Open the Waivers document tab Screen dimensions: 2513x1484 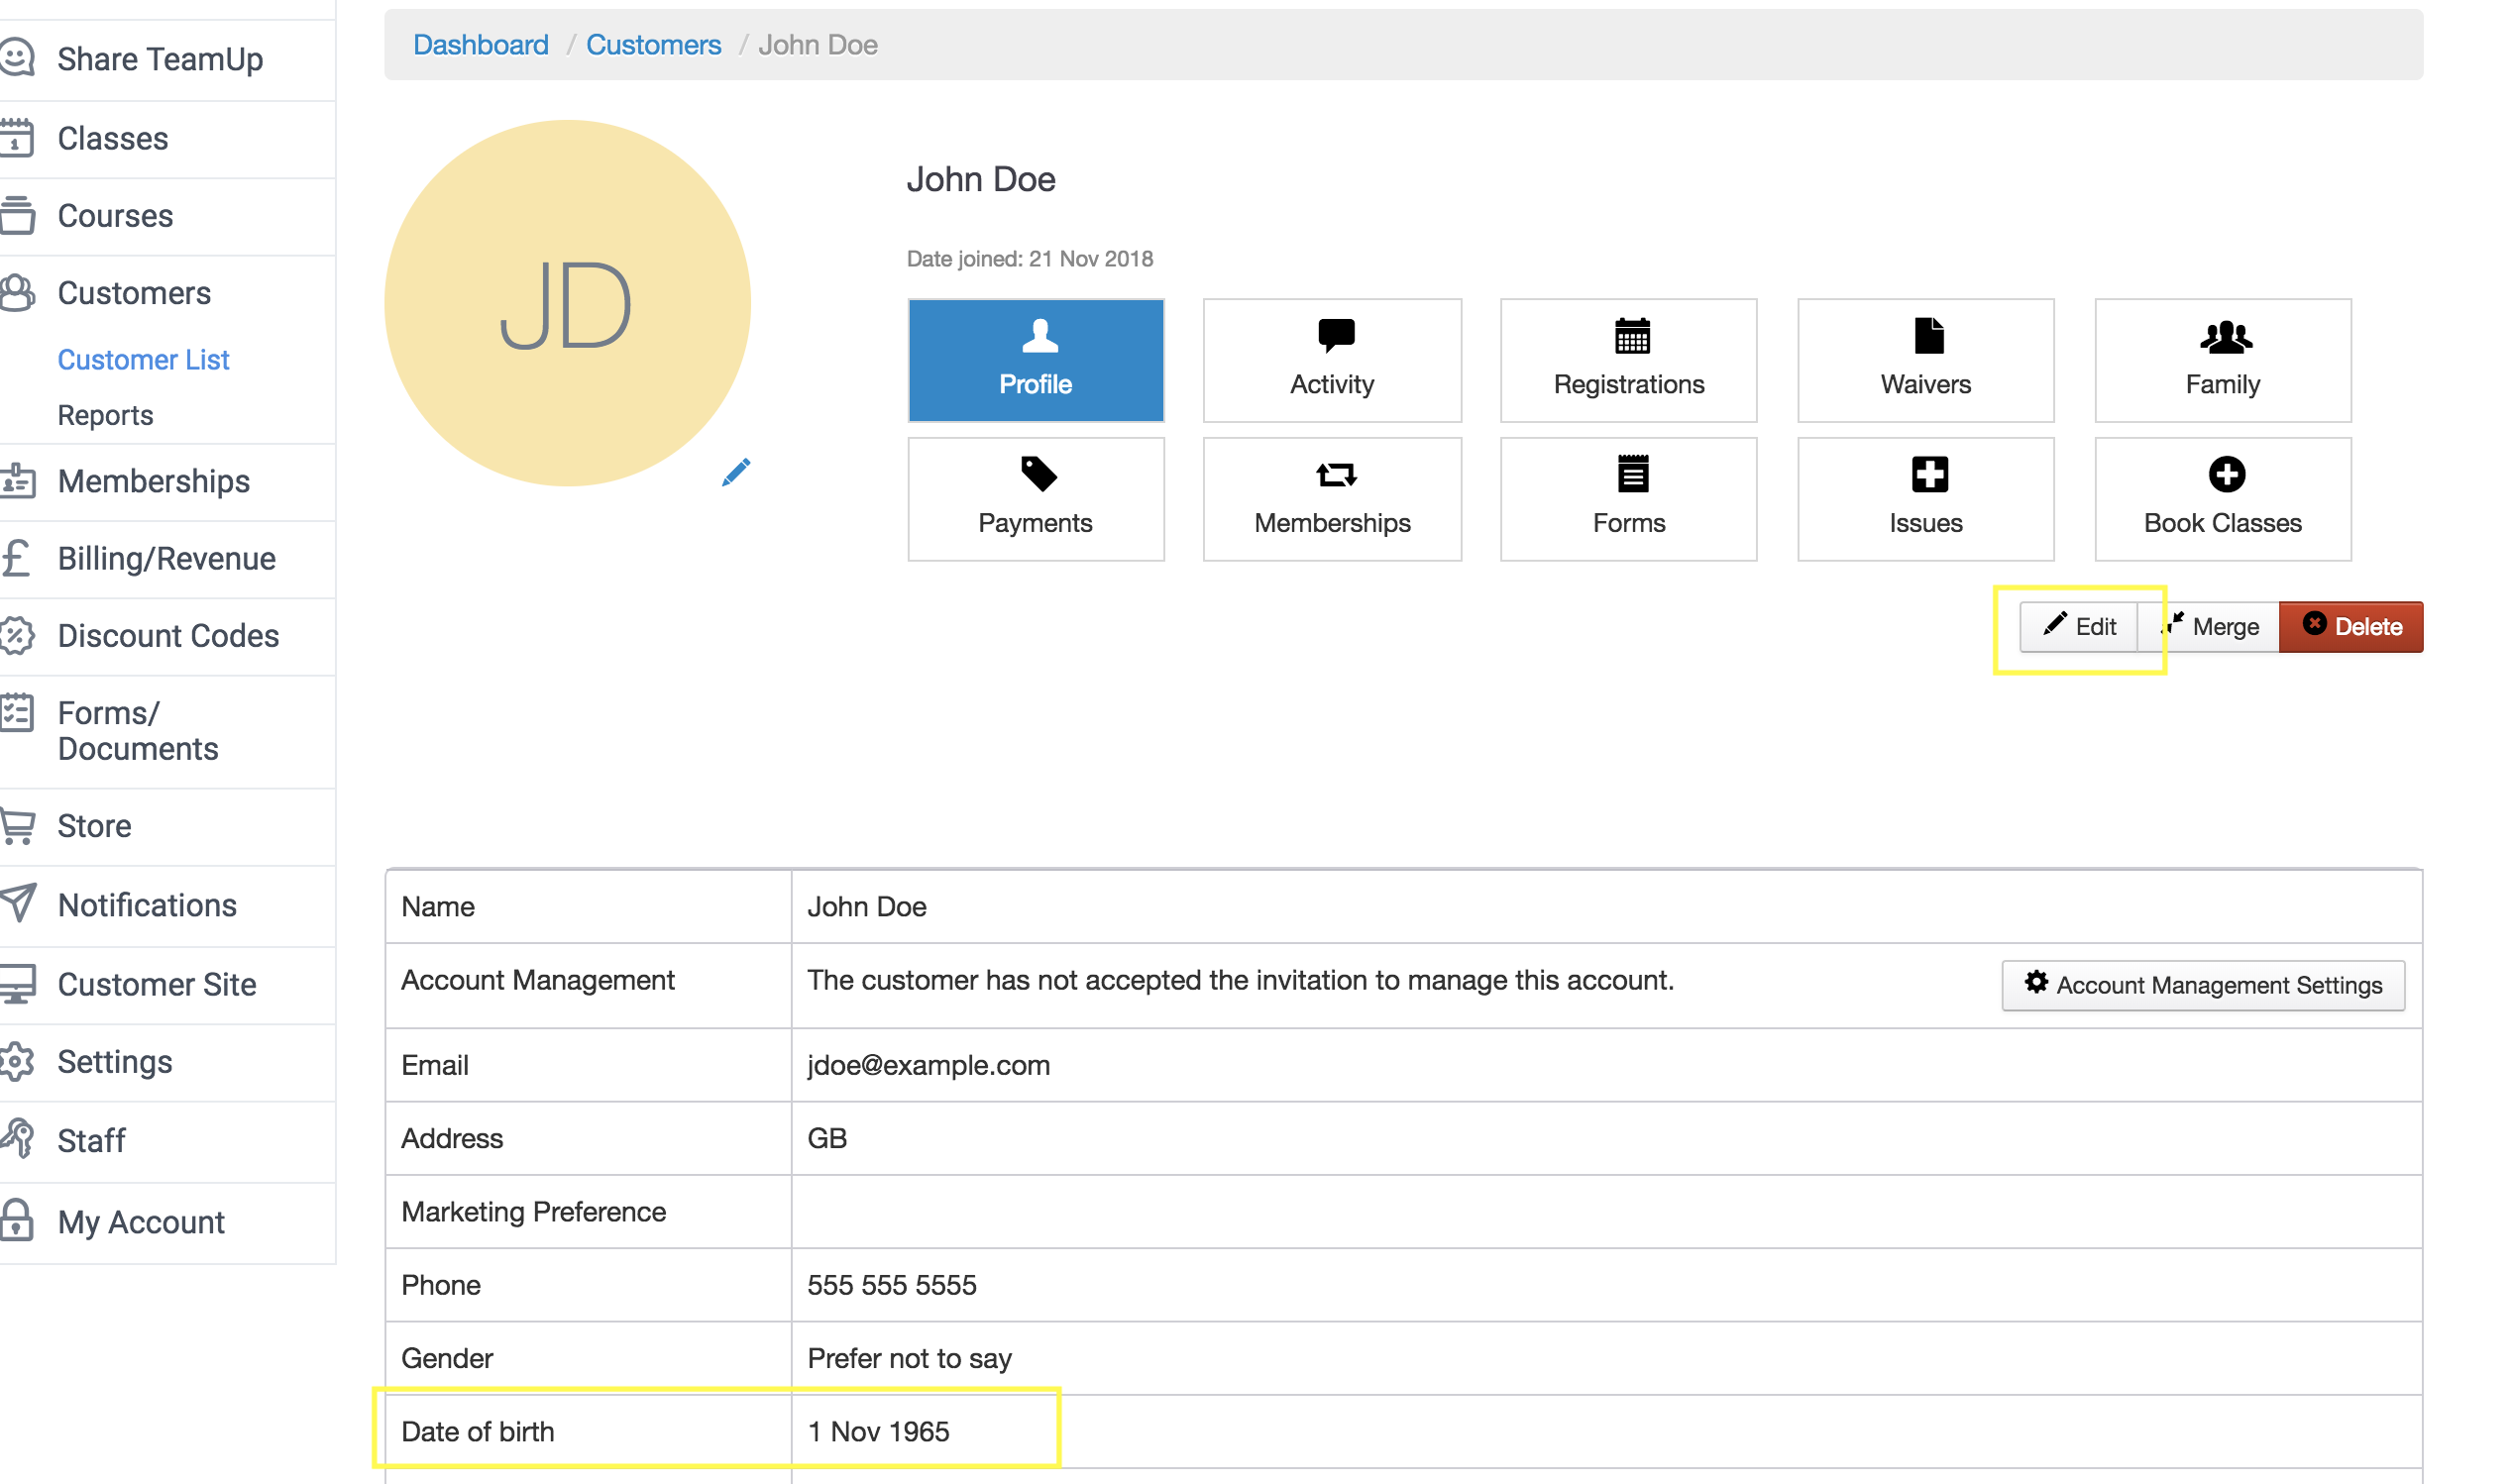coord(1925,360)
